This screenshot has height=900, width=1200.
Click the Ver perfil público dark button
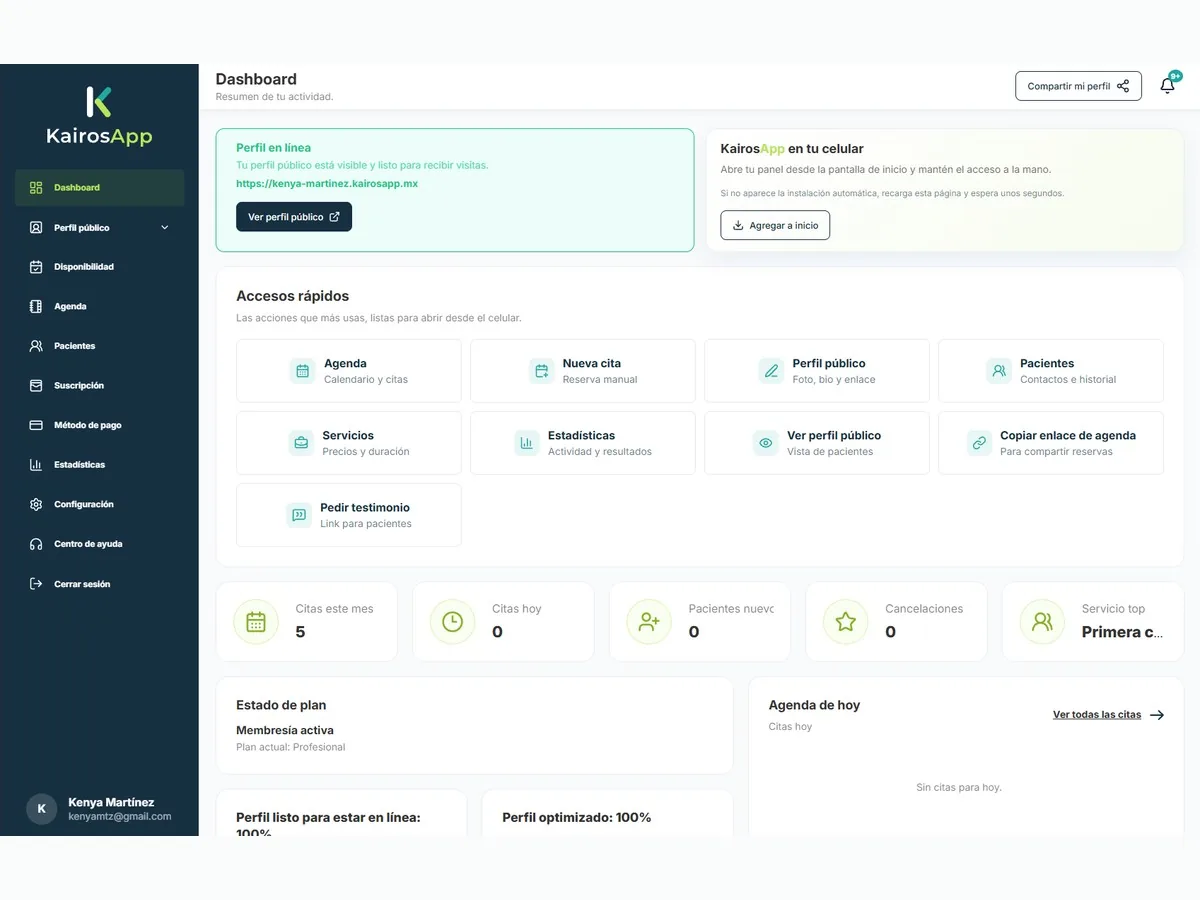pos(294,217)
